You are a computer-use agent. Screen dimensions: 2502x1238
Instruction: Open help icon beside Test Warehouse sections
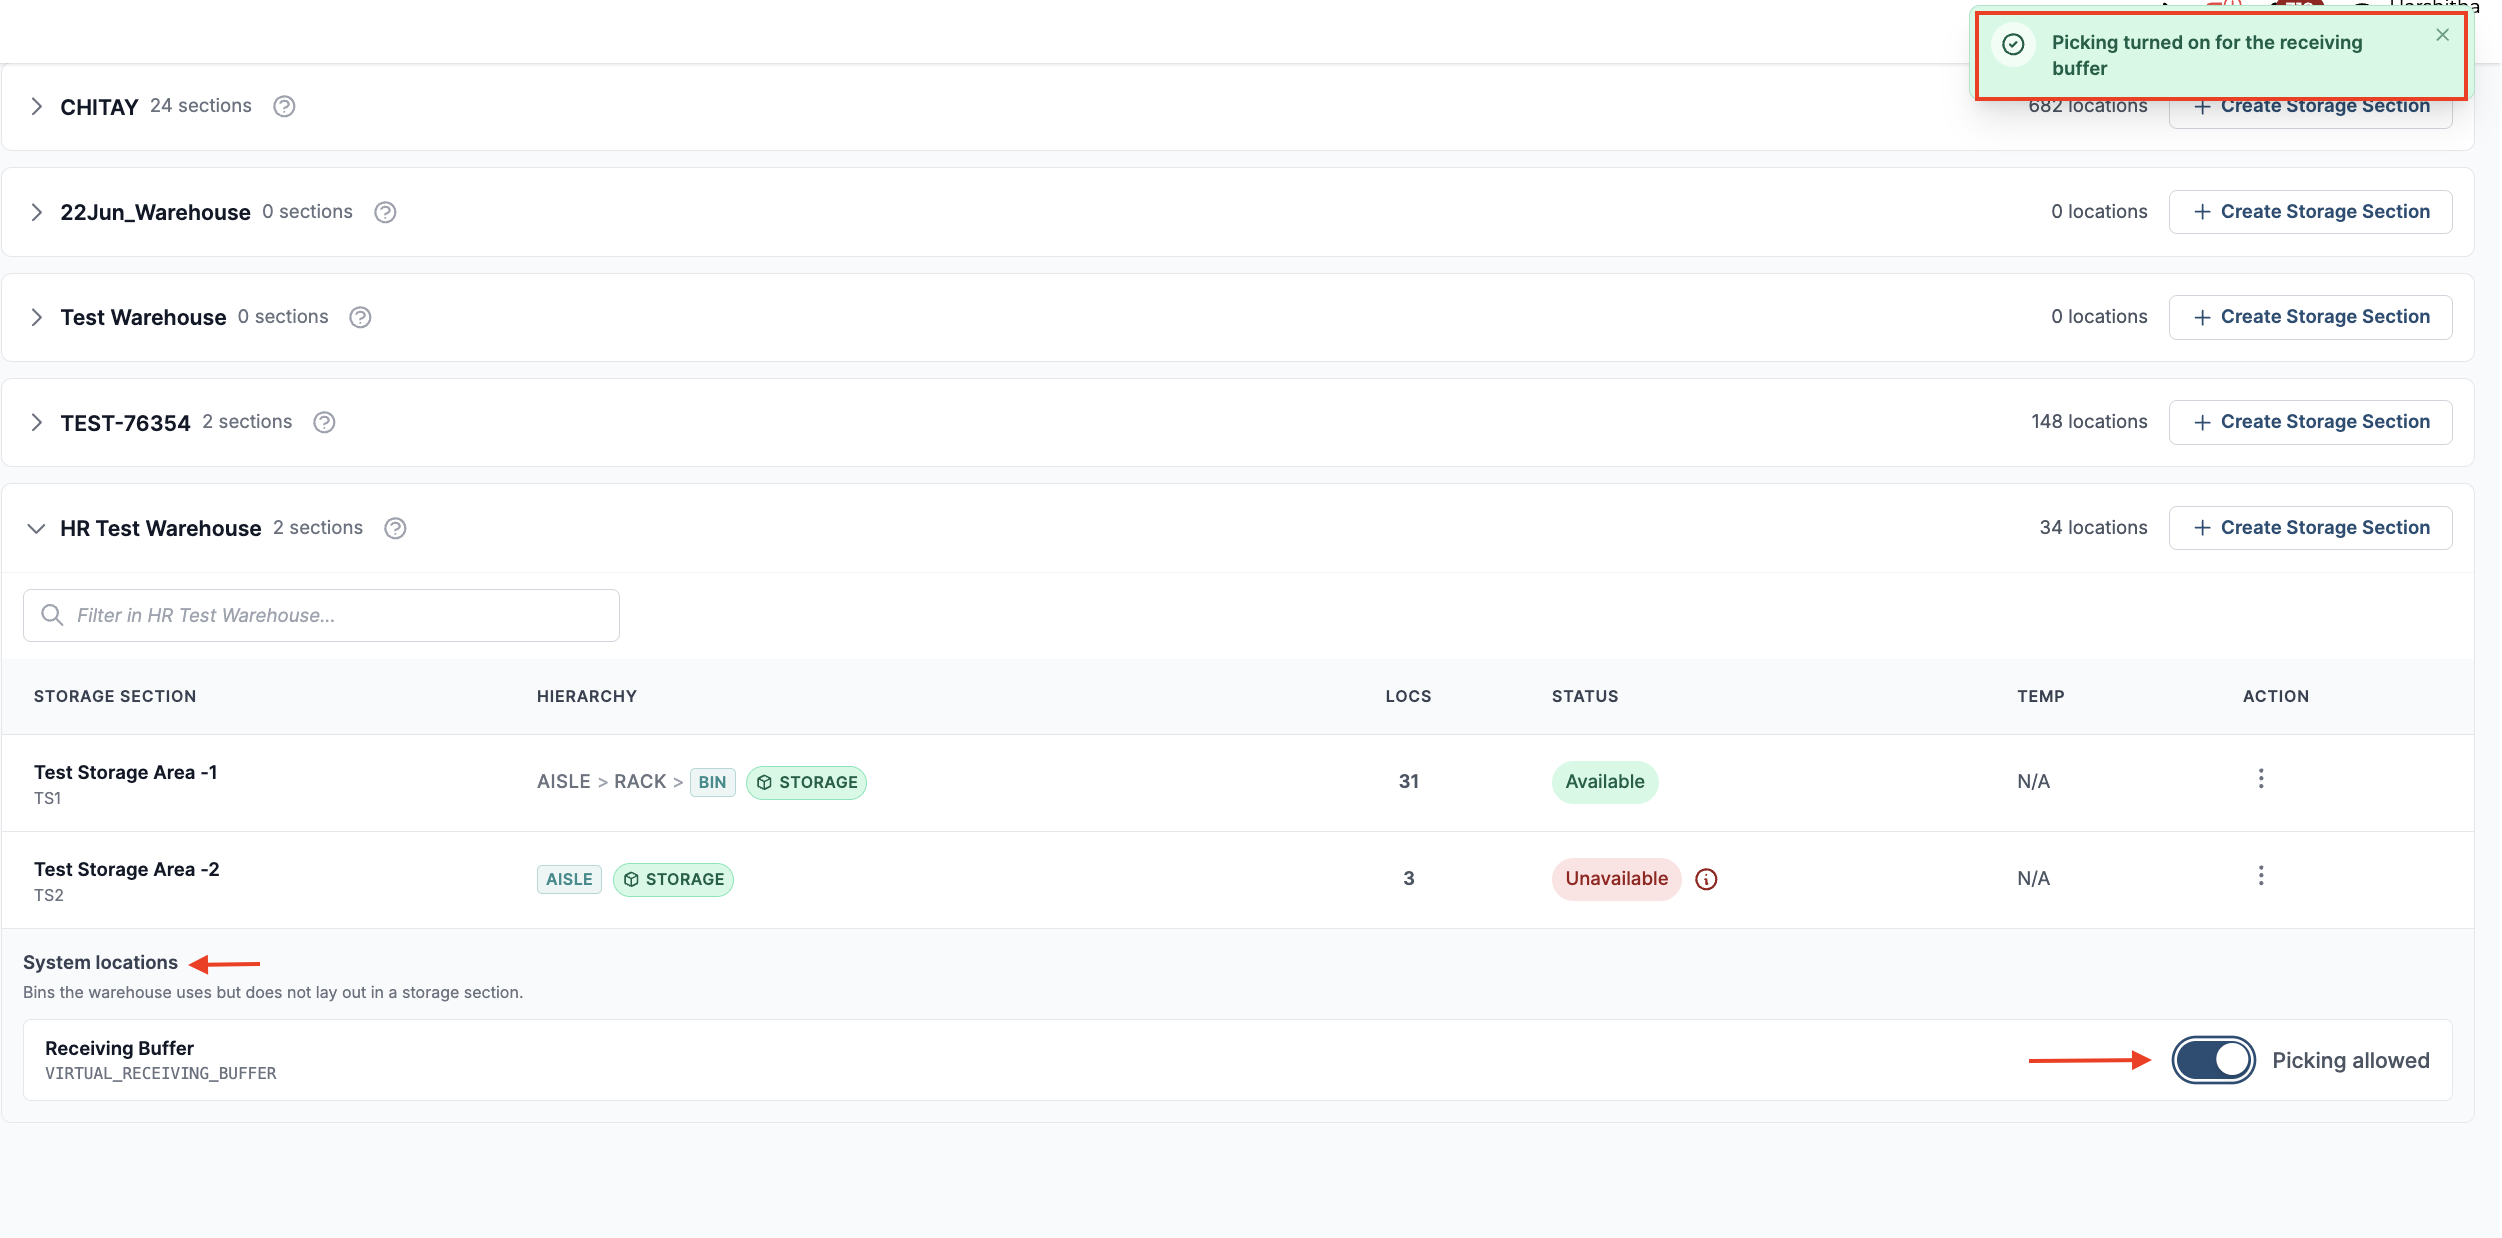pyautogui.click(x=360, y=317)
